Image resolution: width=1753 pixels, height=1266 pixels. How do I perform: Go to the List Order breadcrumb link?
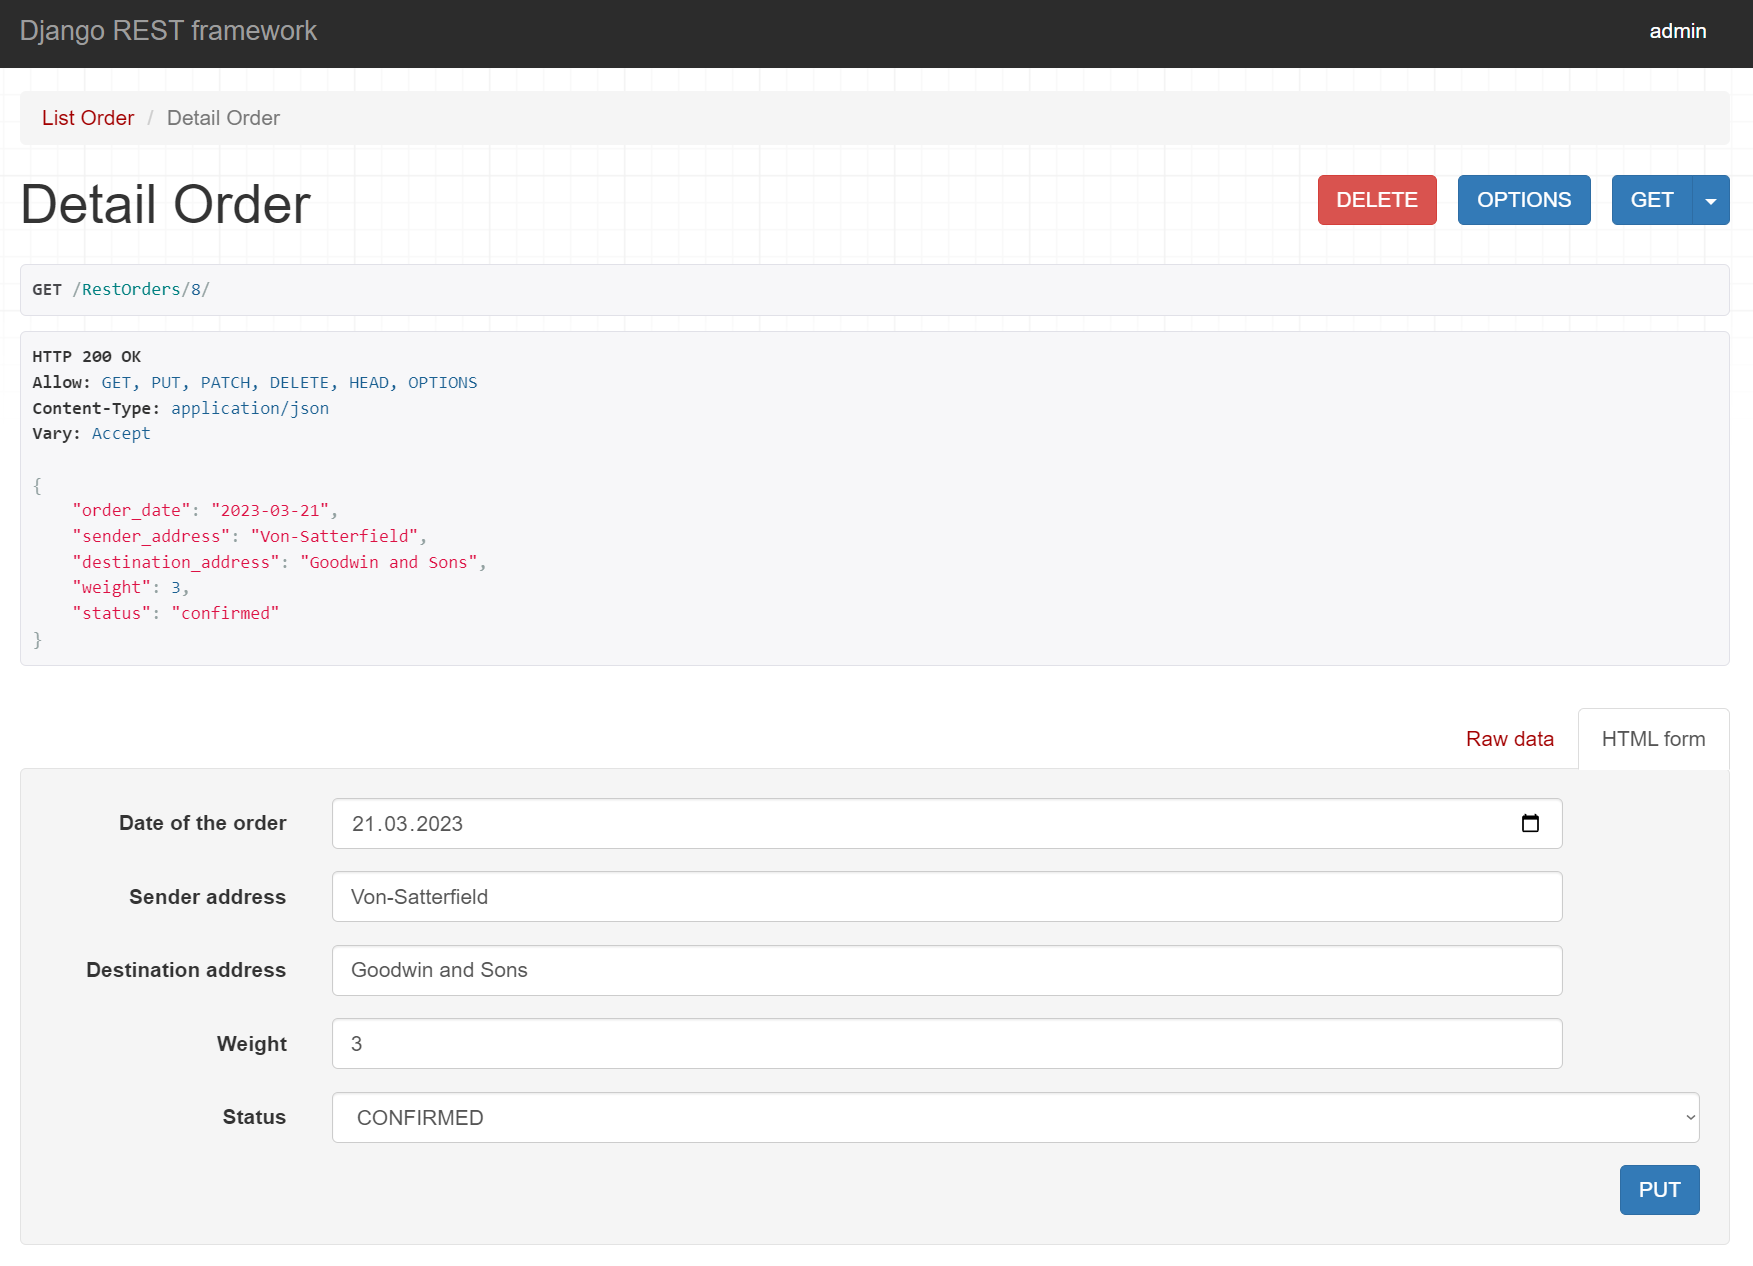tap(88, 118)
